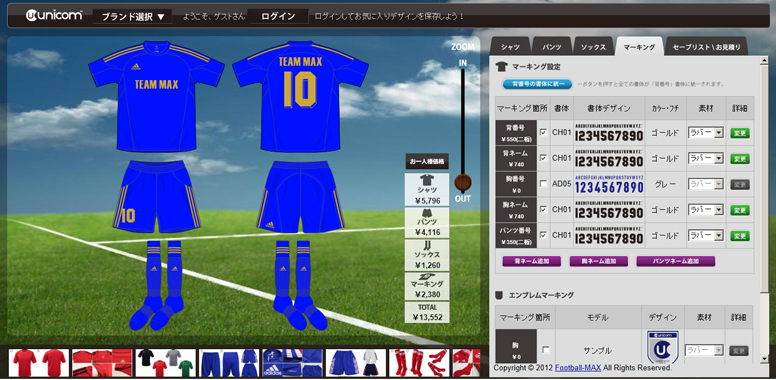Click the 背ネーム追加 button
This screenshot has height=380, width=776.
pyautogui.click(x=532, y=261)
